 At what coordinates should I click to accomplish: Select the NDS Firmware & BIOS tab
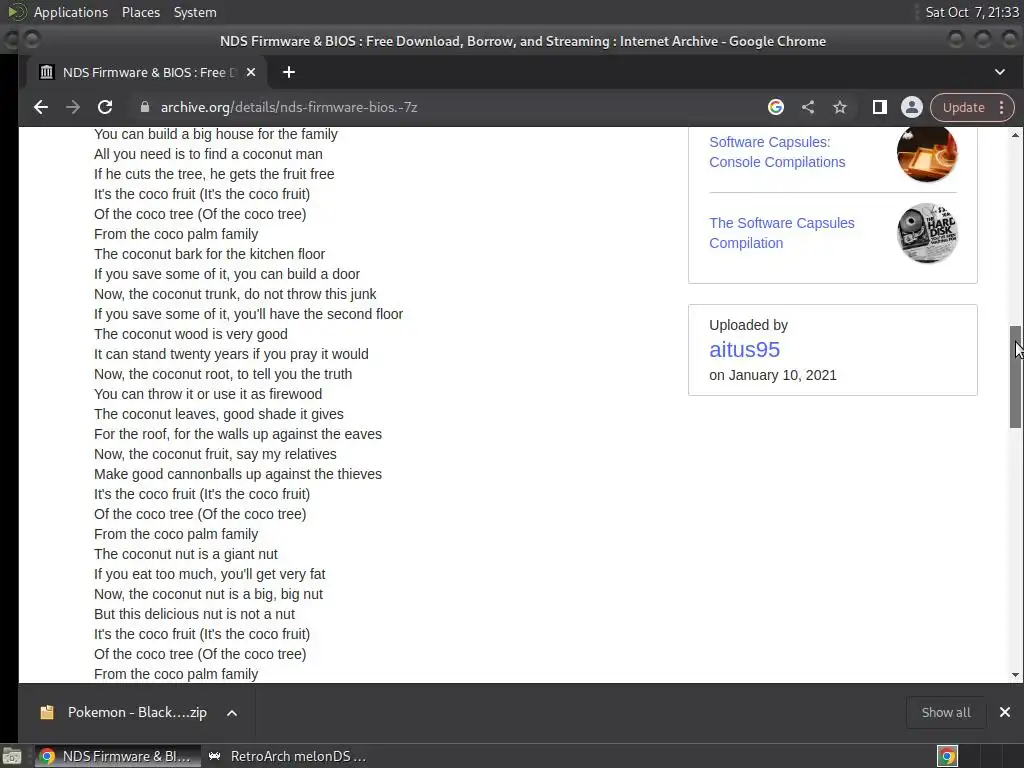pos(146,72)
